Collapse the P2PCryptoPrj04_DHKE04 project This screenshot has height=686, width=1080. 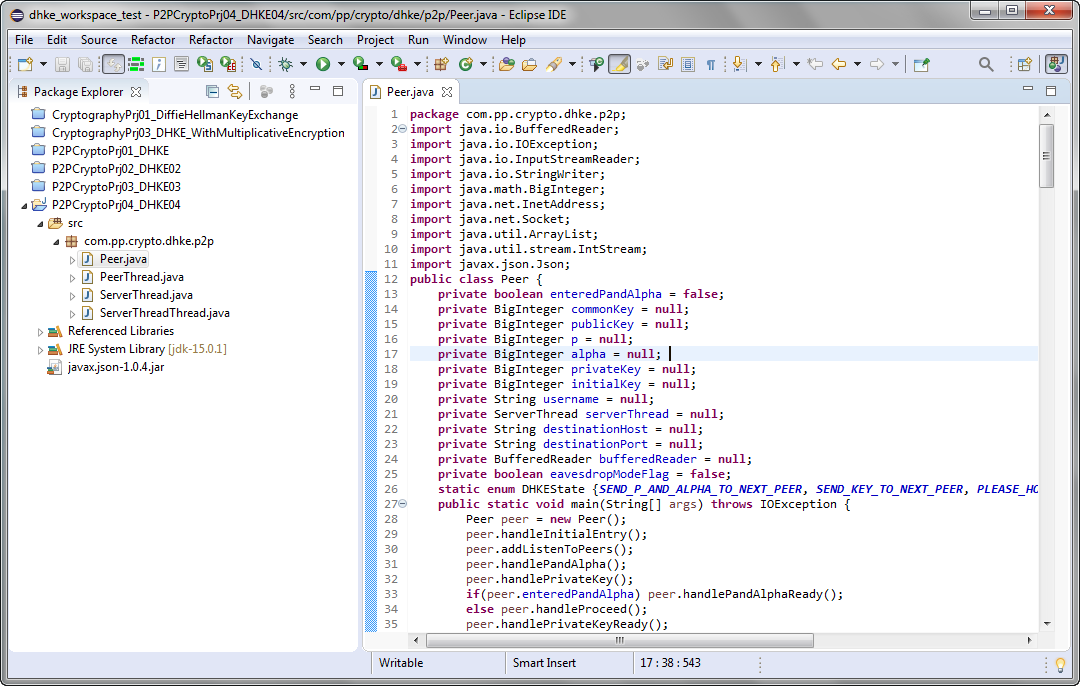(25, 205)
